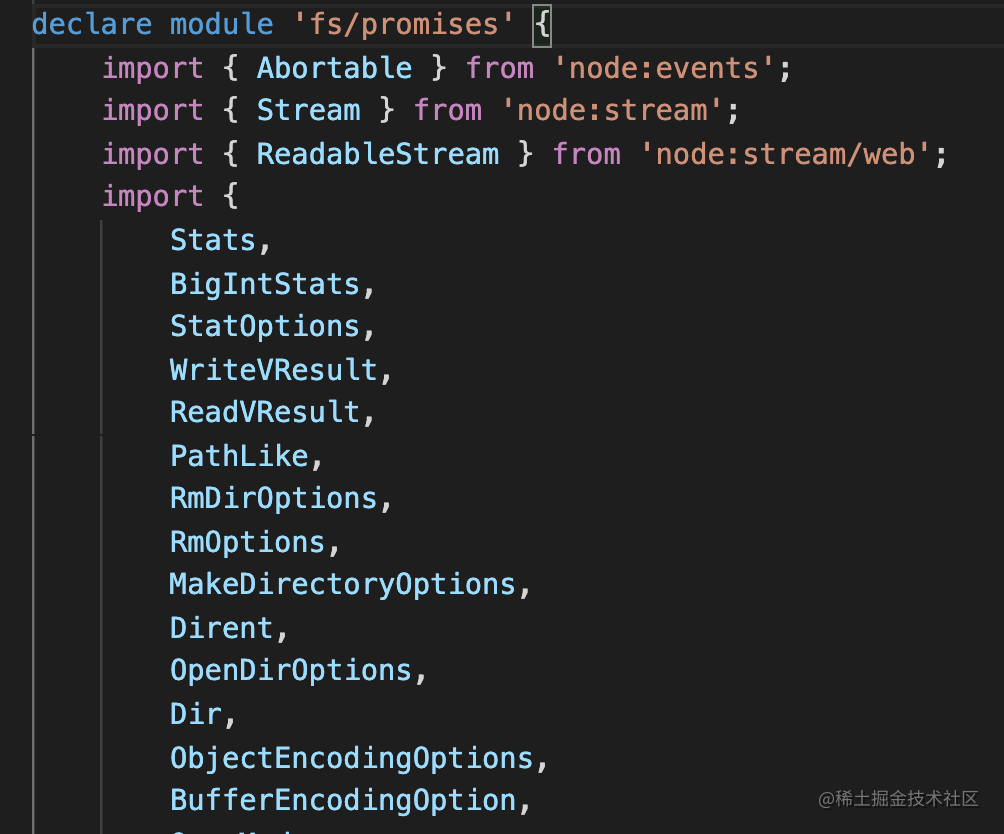
Task: Click the BufferEncodingOption identifier
Action: (343, 800)
